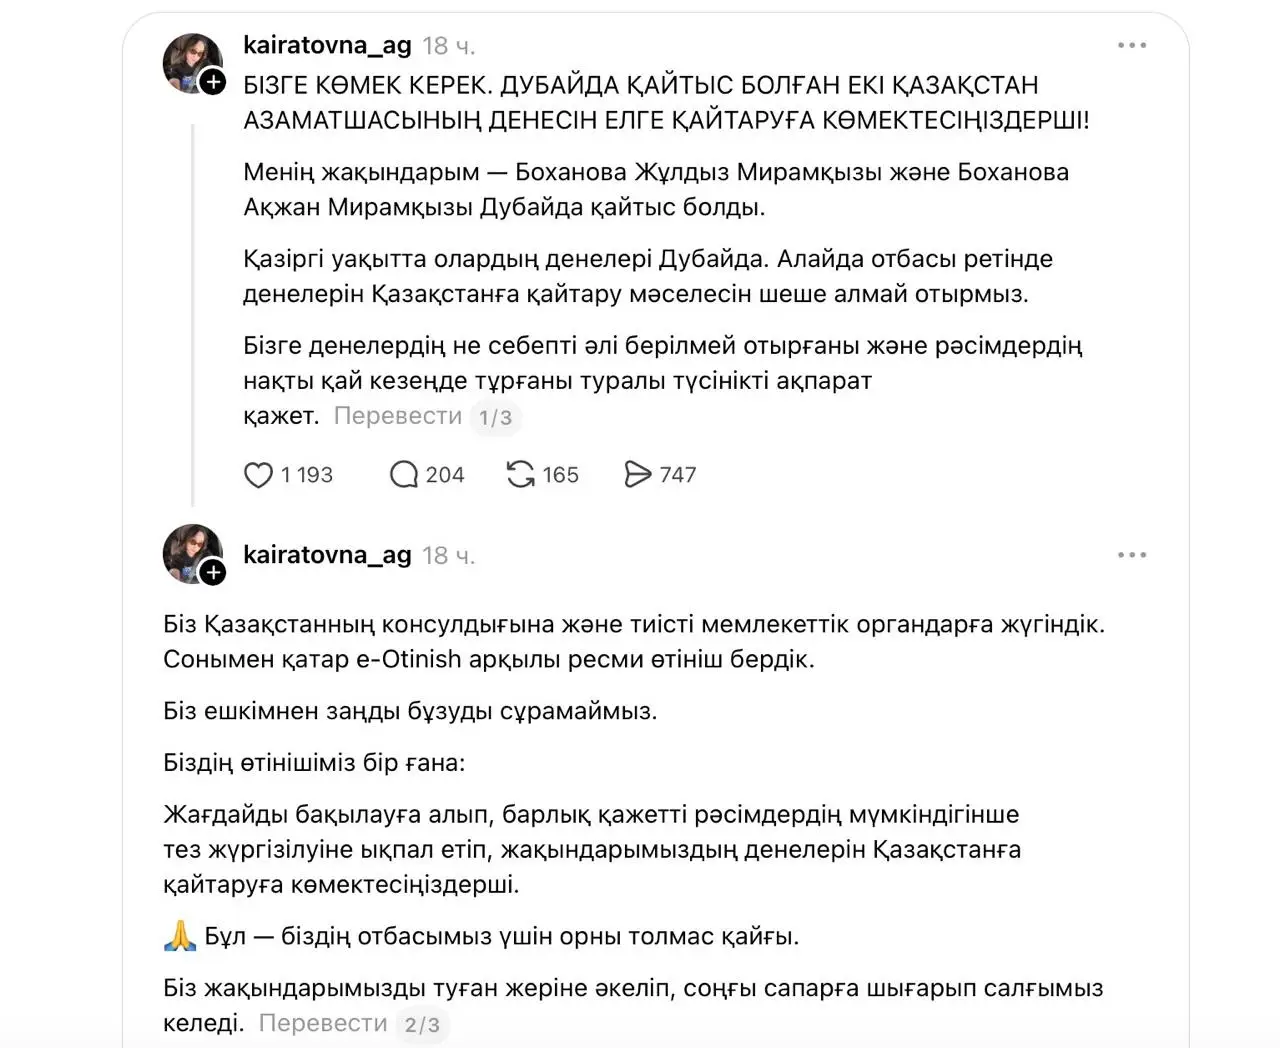Open the second post's 18 ч. timestamp
1280x1048 pixels.
449,556
